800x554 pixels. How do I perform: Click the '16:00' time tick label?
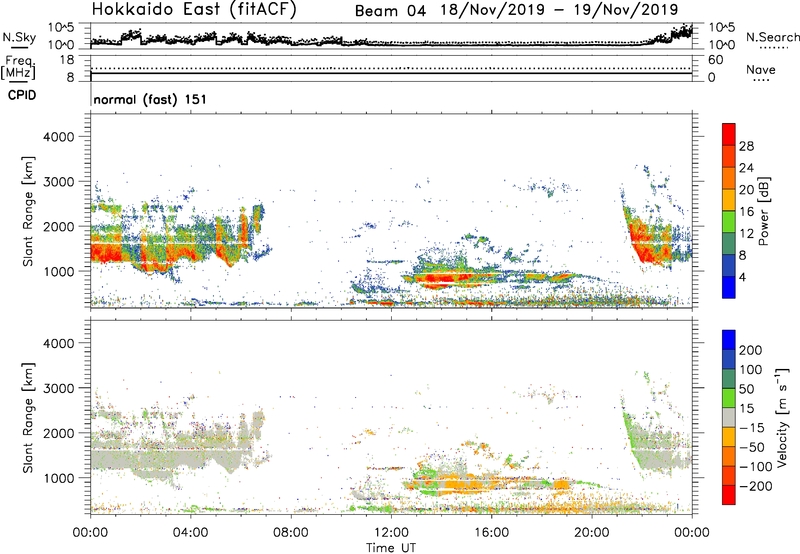[x=491, y=533]
